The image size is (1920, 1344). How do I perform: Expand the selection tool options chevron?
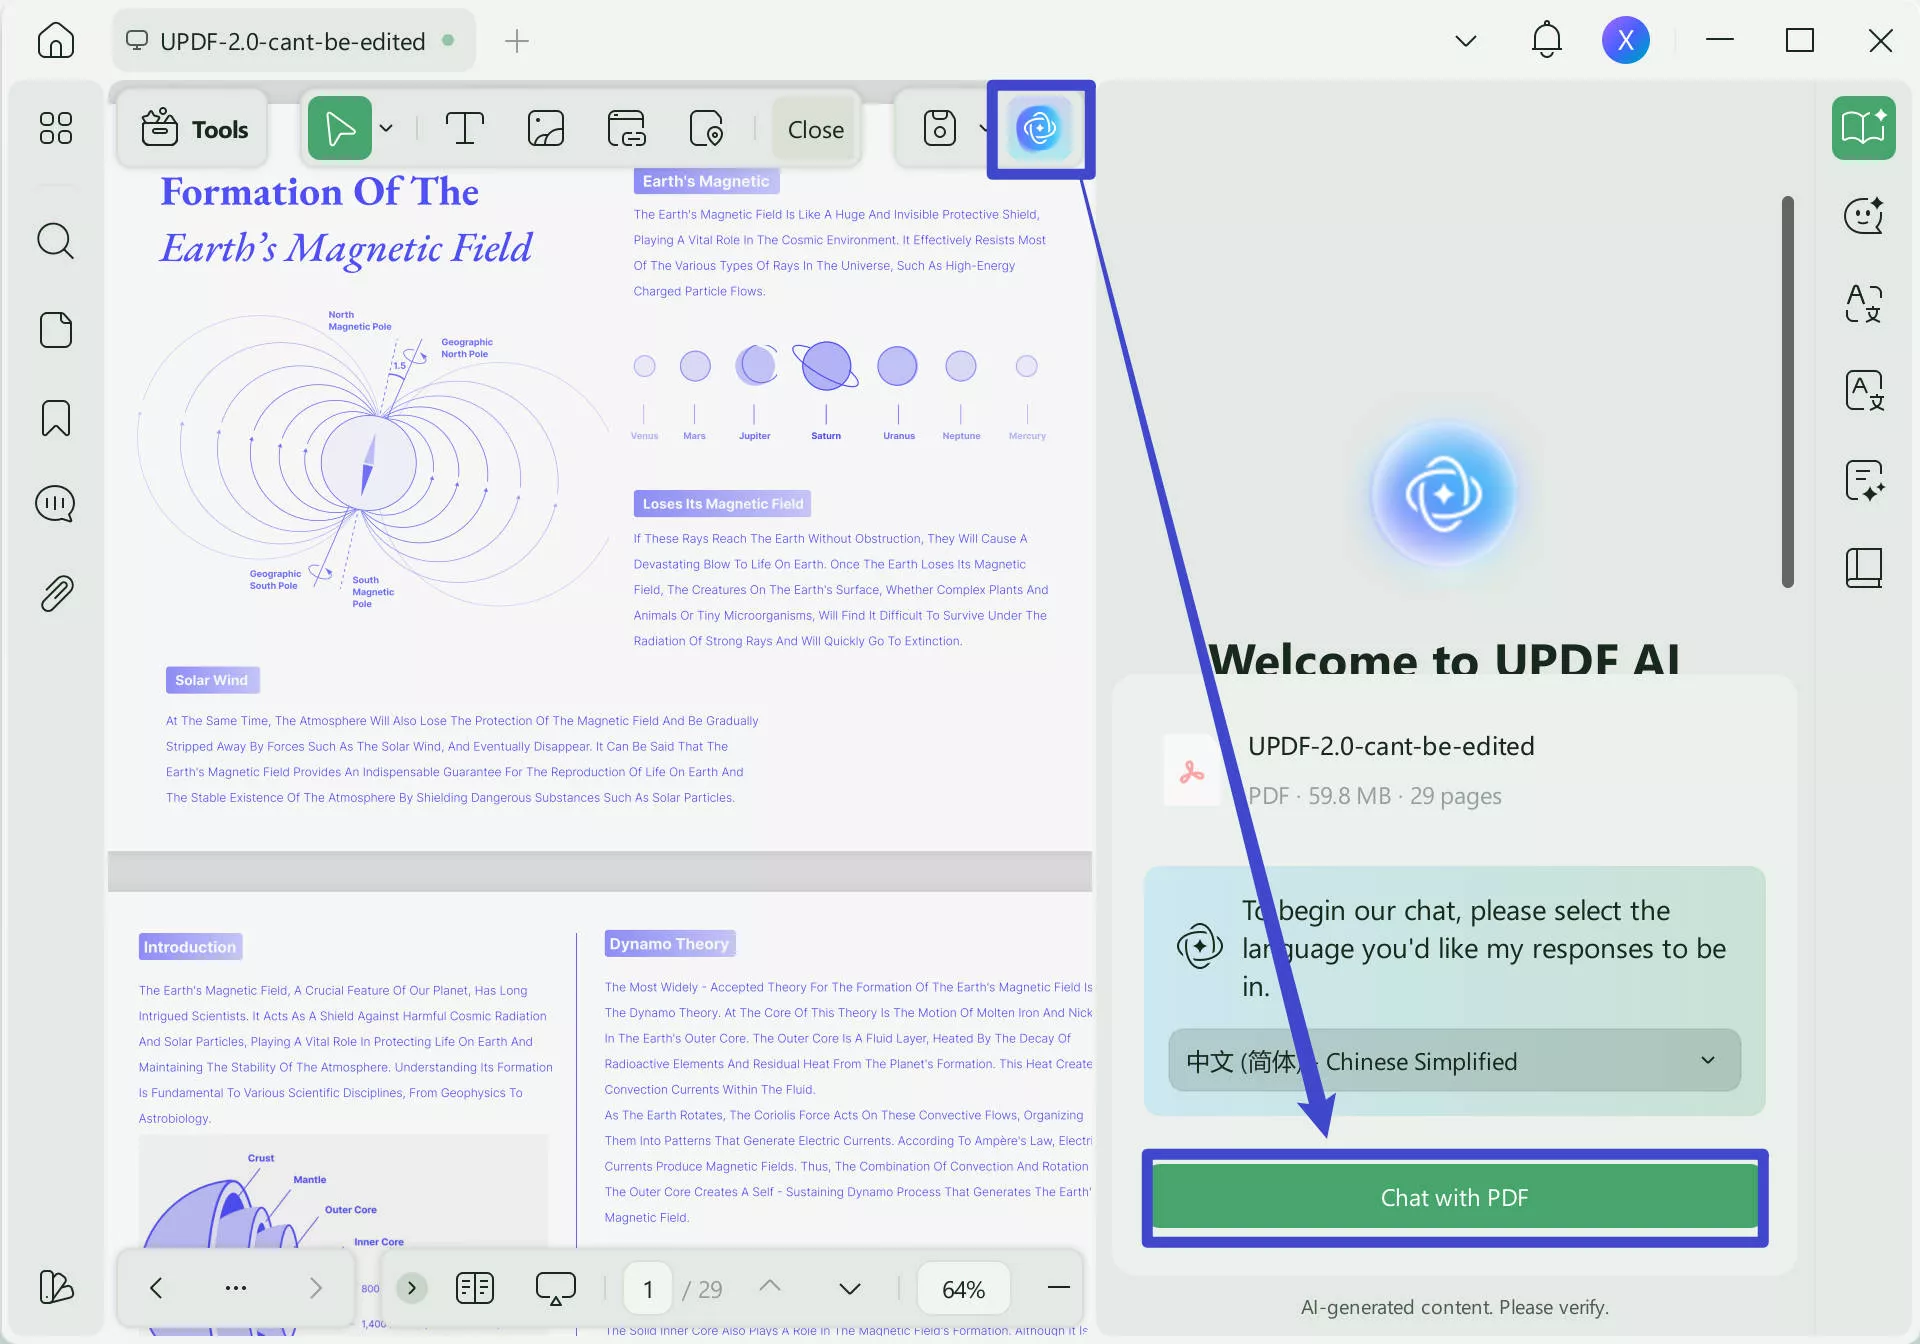[388, 128]
